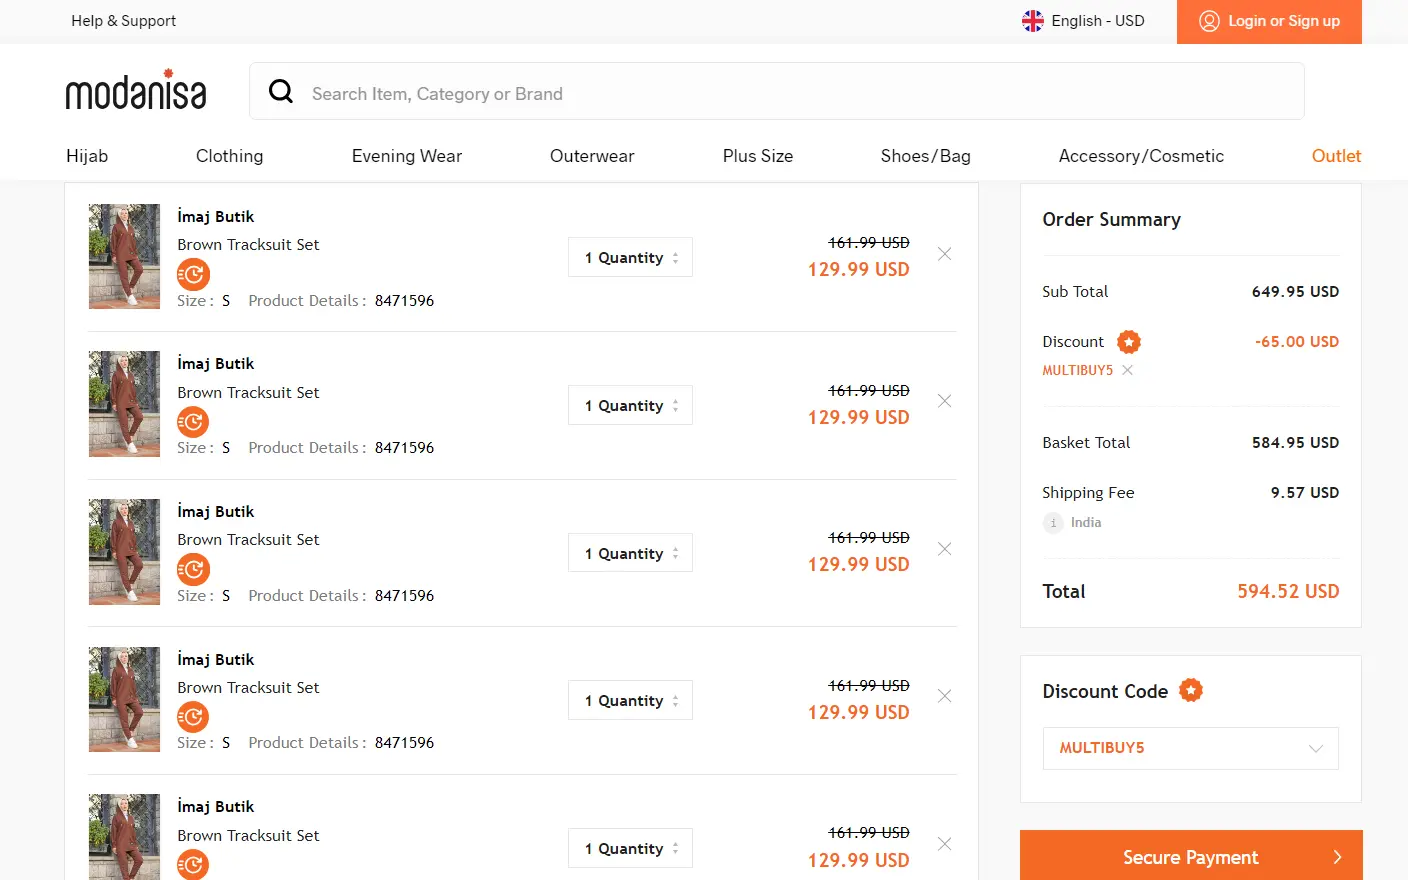1408x880 pixels.
Task: Click fast delivery badge on second tracksuit item
Action: [x=194, y=422]
